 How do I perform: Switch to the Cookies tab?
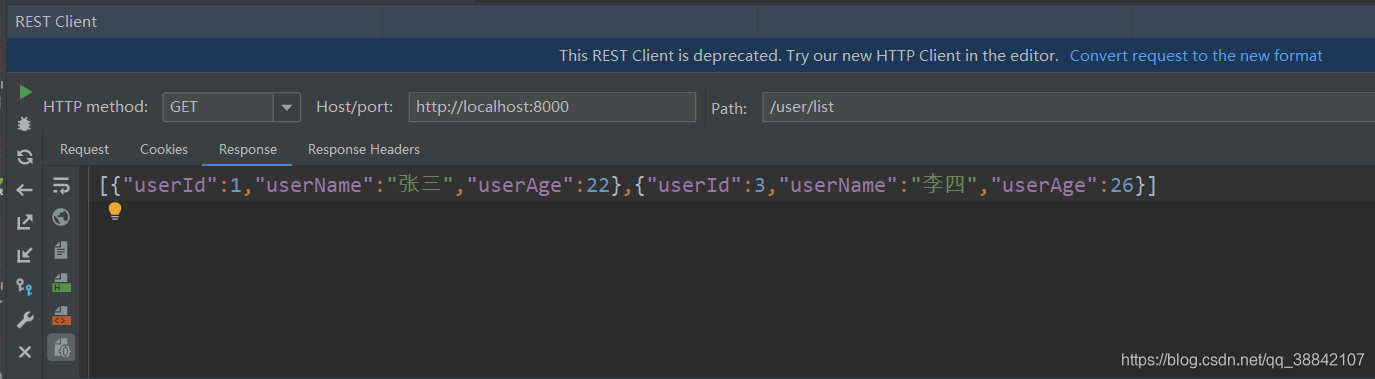click(x=164, y=149)
